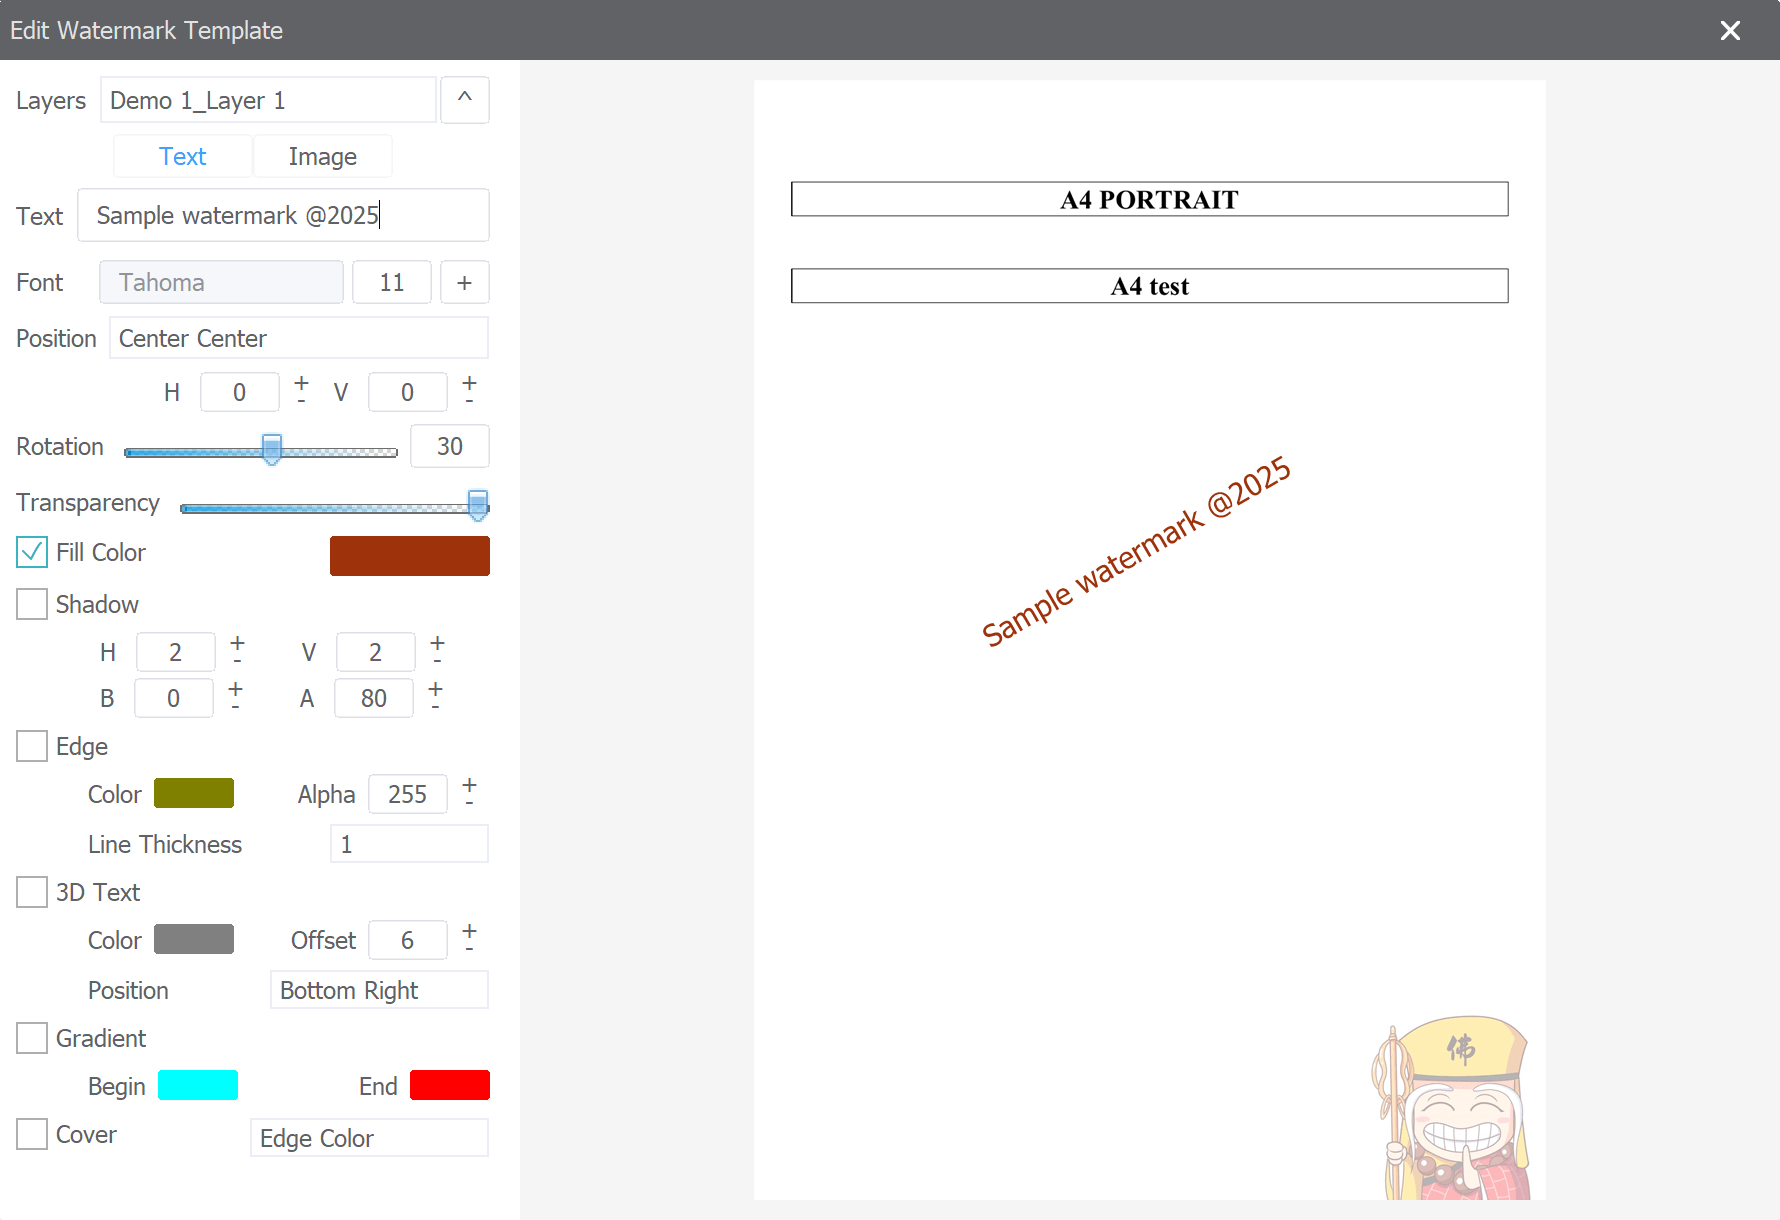Switch to the Image tab
The image size is (1780, 1220).
[x=322, y=157]
